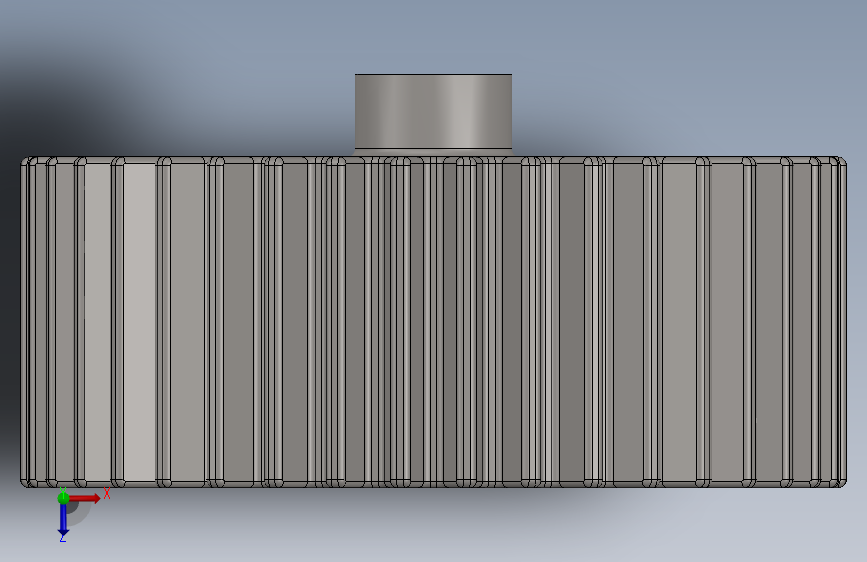867x562 pixels.
Task: Select the cylindrical hub on top of the gear
Action: [433, 114]
